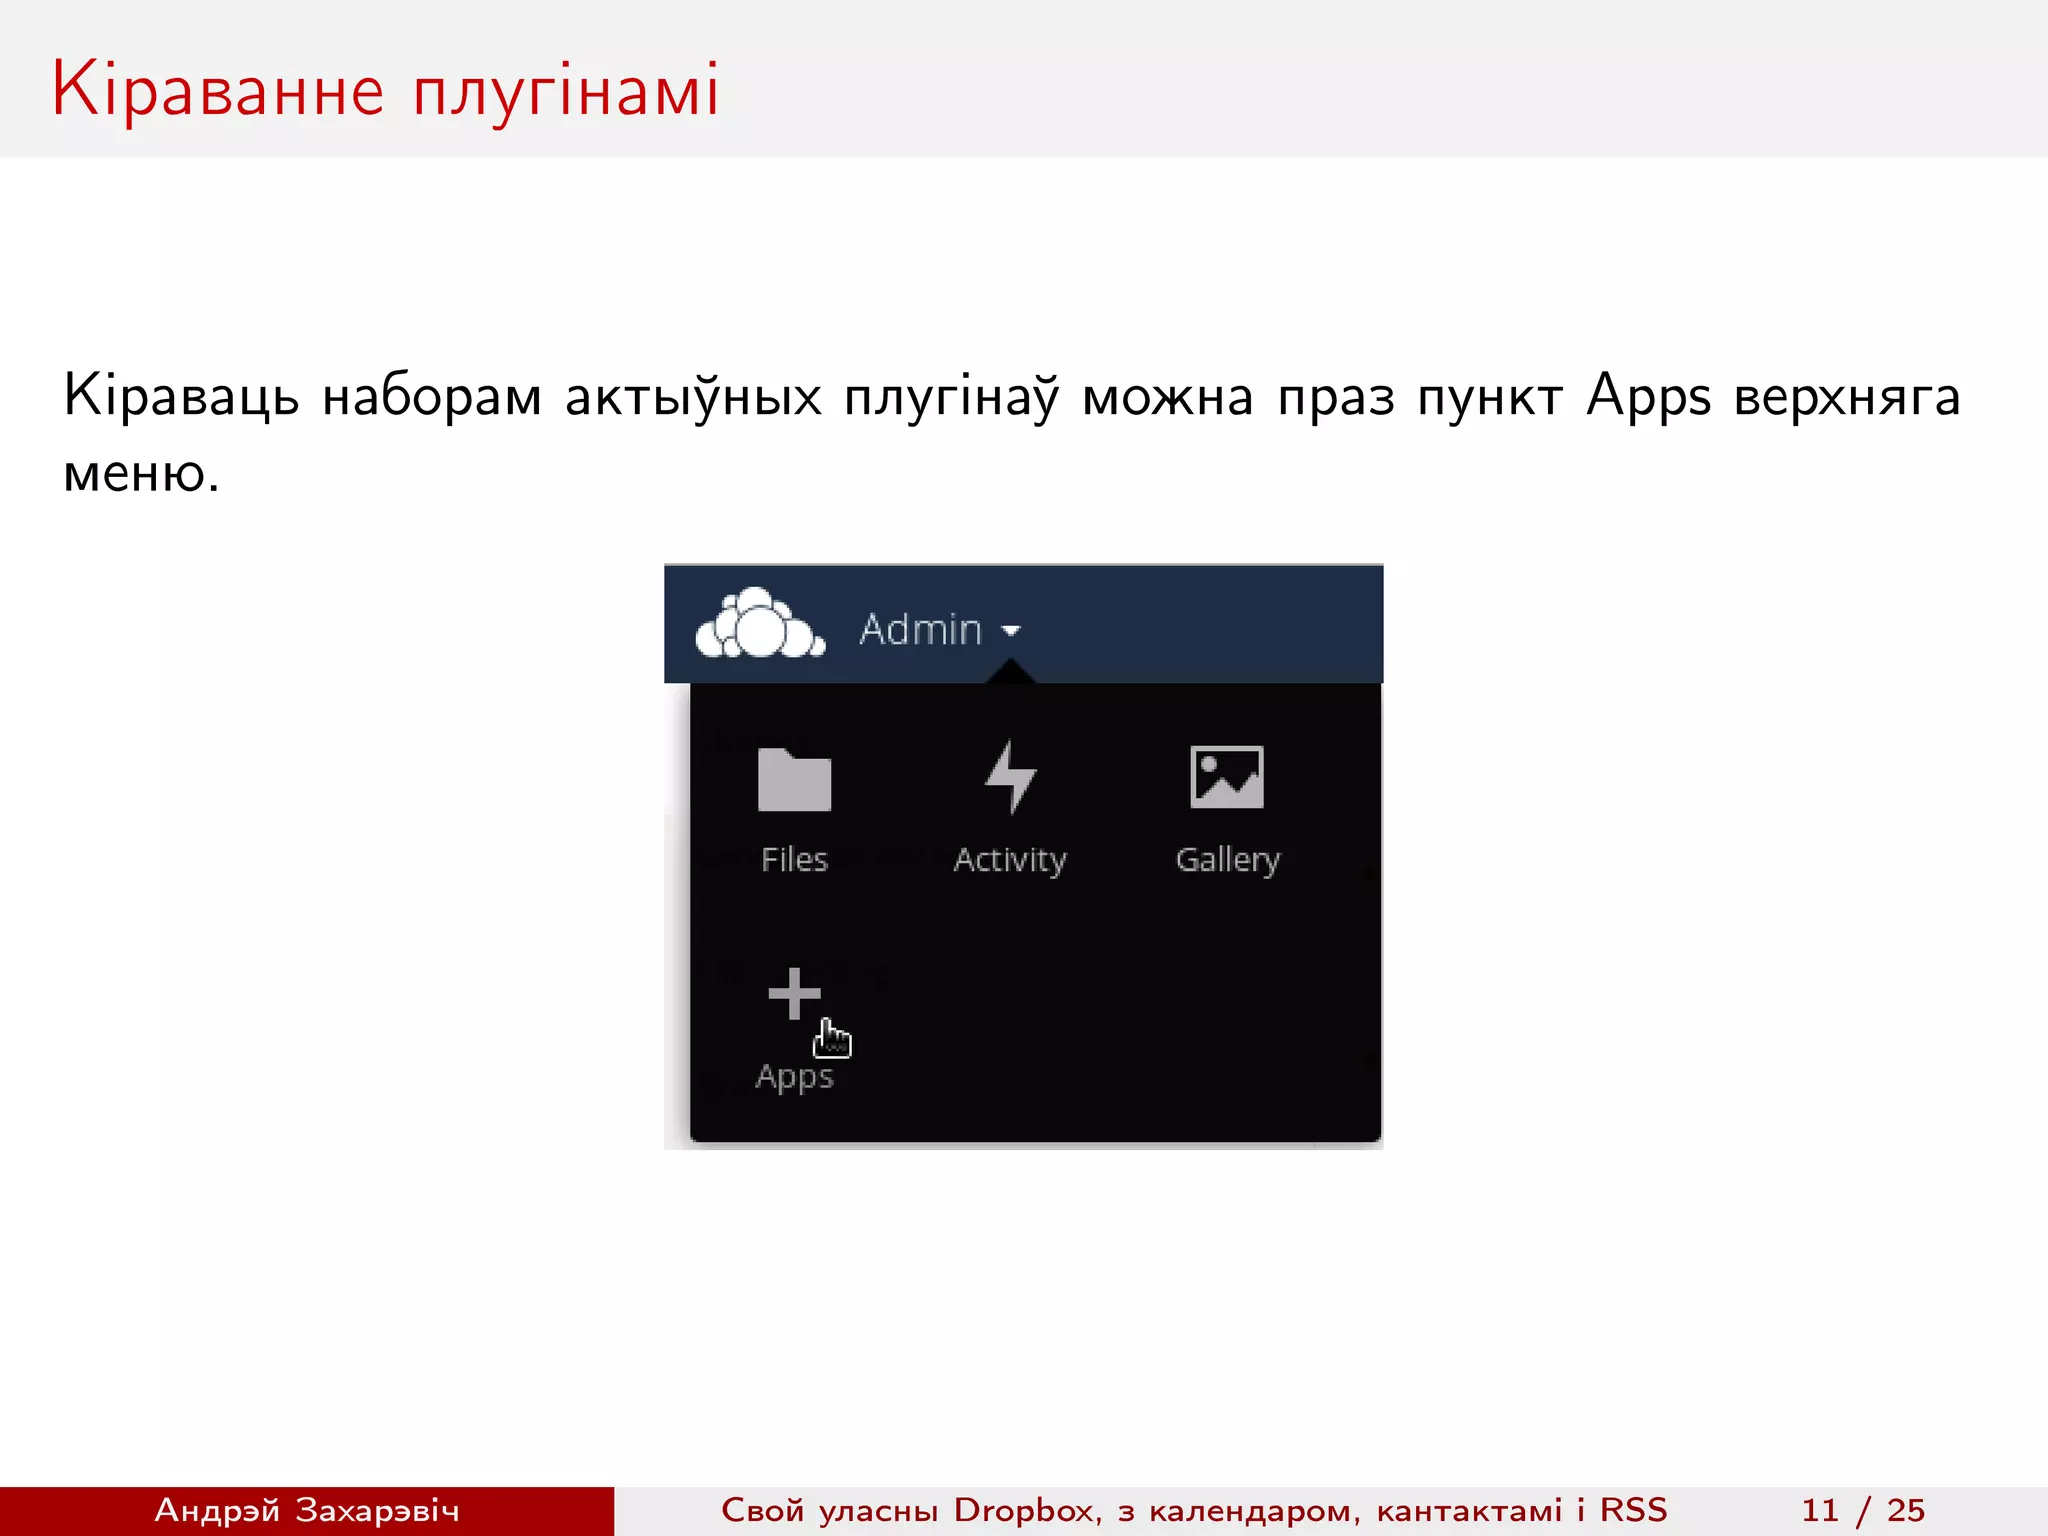Click the slide title Кіраванне плугінамі
This screenshot has height=1536, width=2048.
[385, 90]
